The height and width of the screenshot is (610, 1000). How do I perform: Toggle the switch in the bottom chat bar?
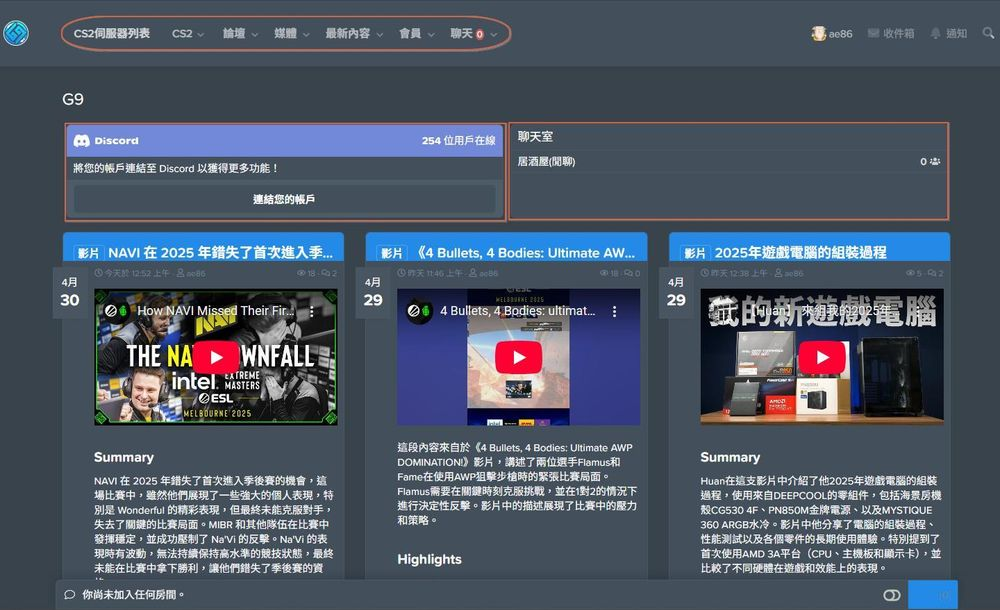pos(892,595)
